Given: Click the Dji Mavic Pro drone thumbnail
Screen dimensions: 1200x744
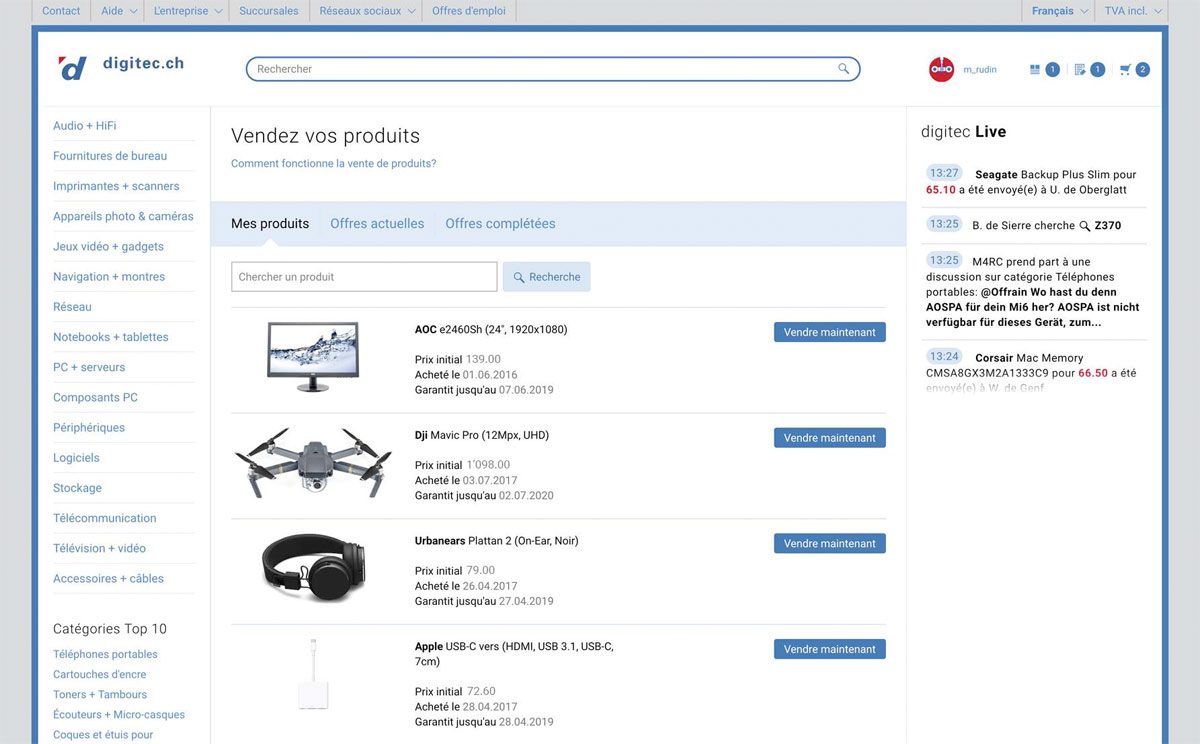Looking at the screenshot, I should click(x=313, y=465).
